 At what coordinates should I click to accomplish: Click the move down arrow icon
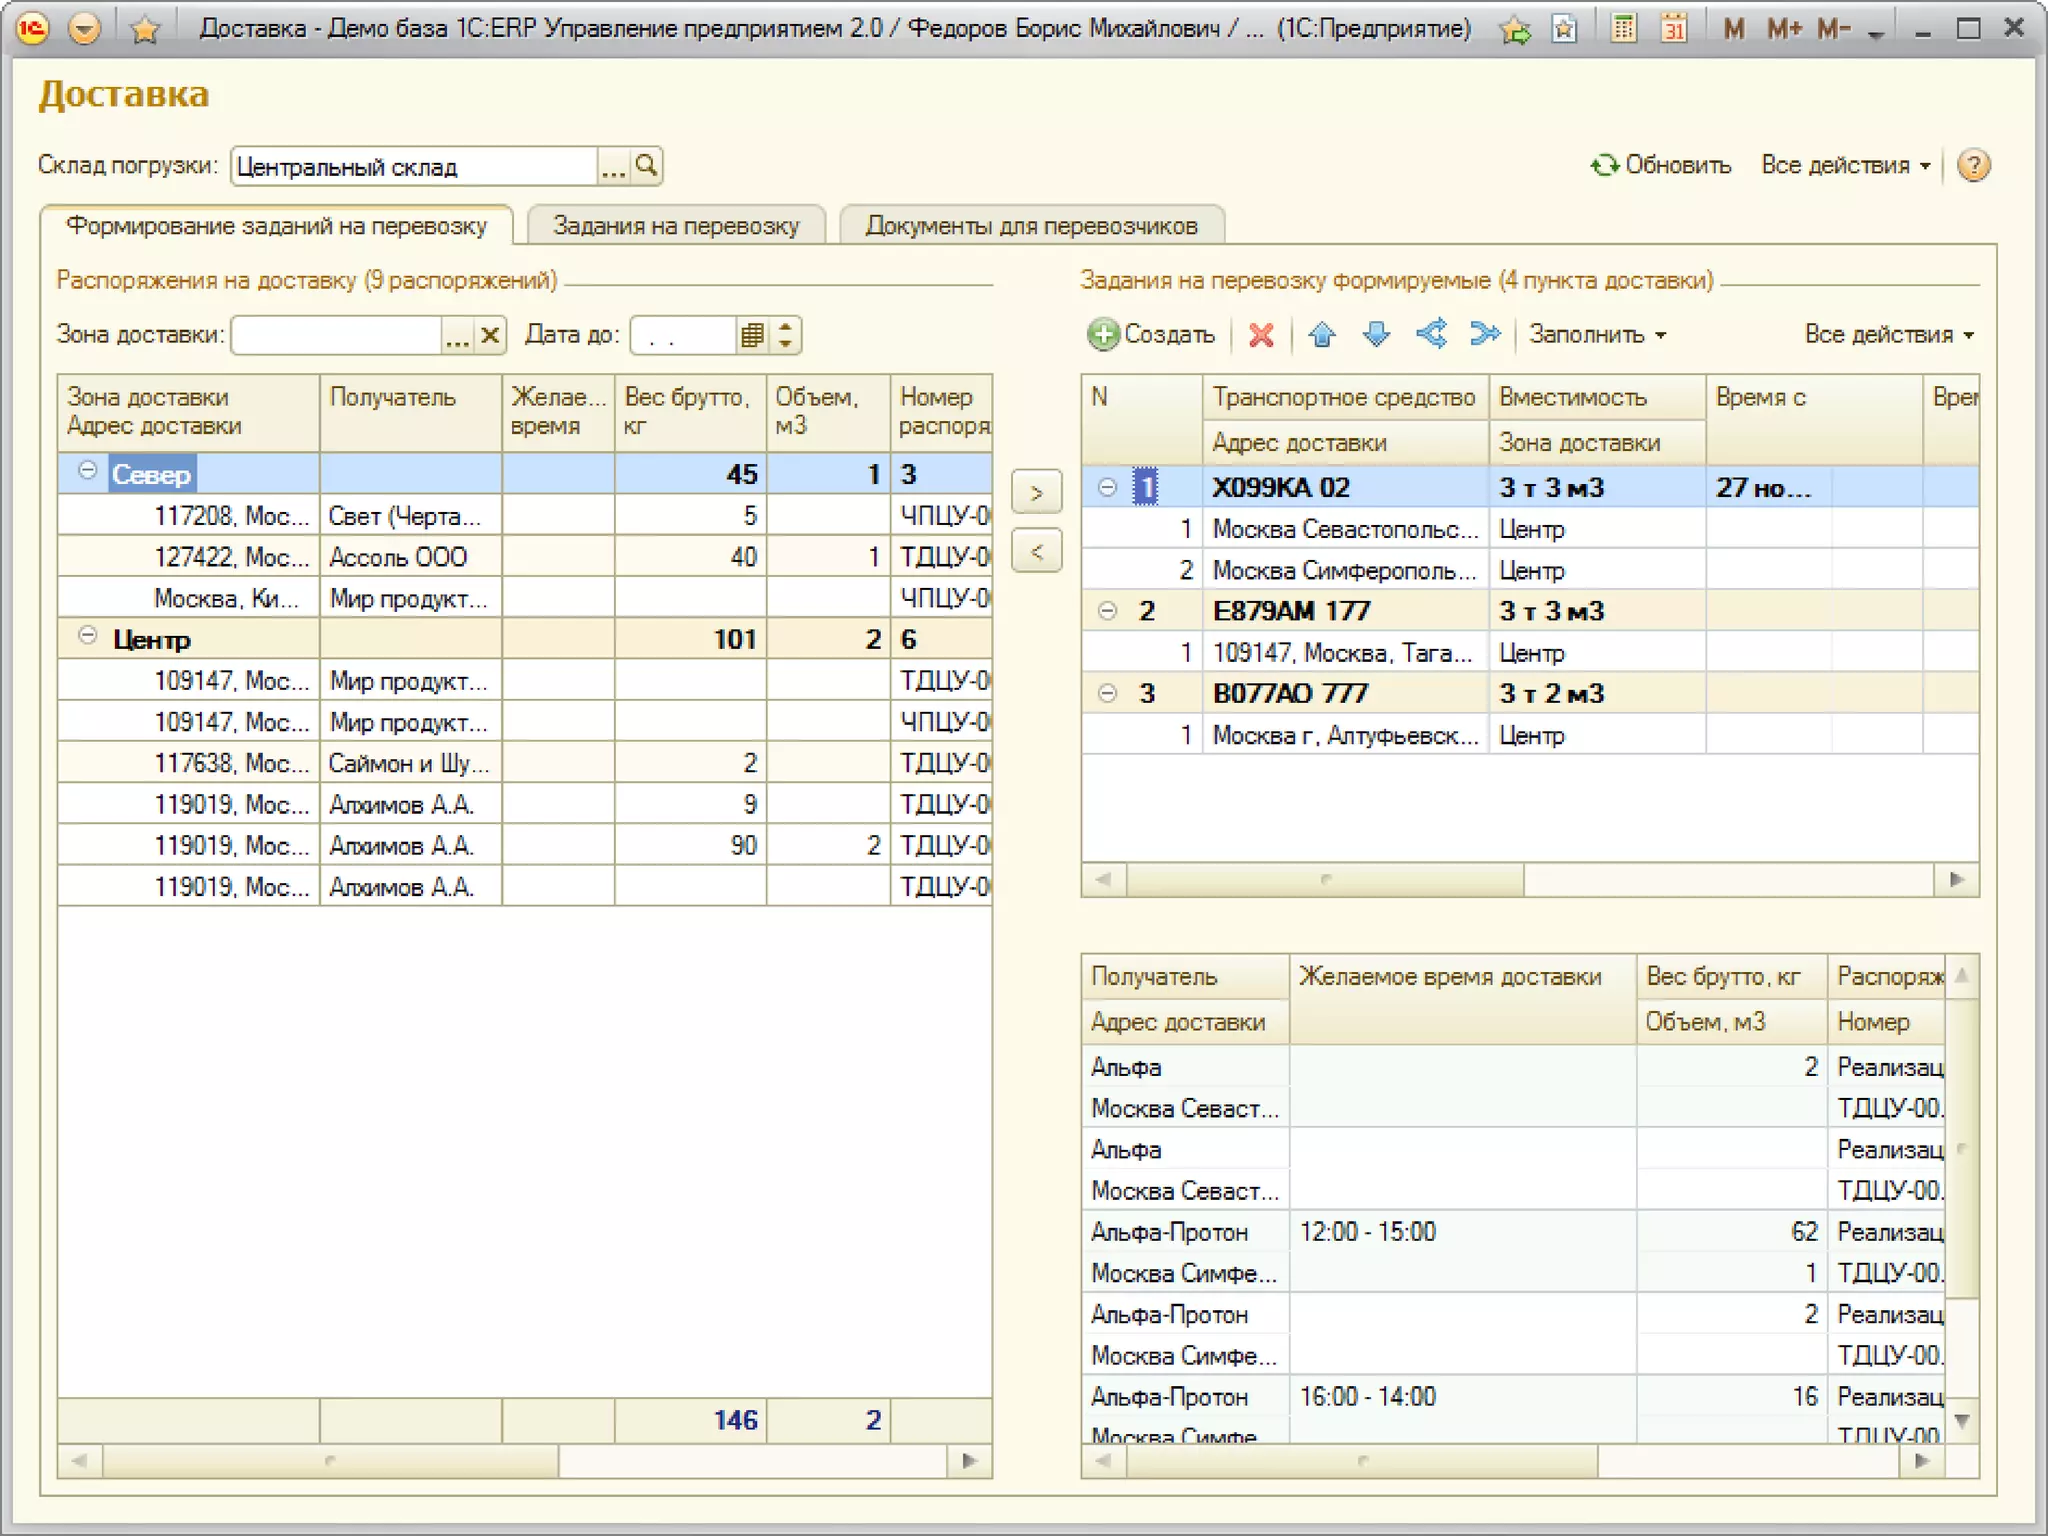click(1376, 334)
